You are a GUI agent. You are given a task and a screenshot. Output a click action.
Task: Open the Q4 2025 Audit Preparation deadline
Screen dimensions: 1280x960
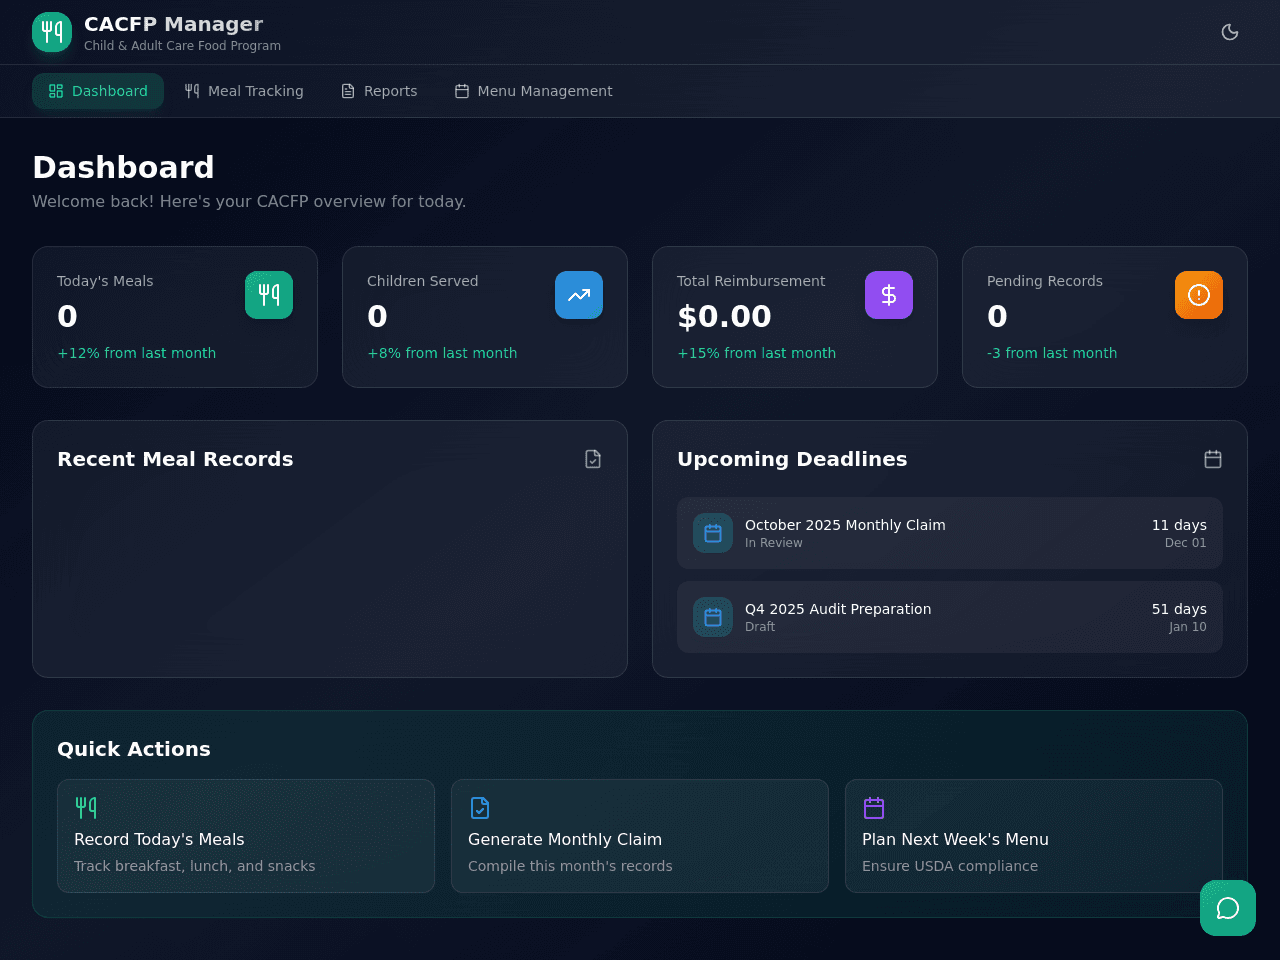[x=950, y=617]
